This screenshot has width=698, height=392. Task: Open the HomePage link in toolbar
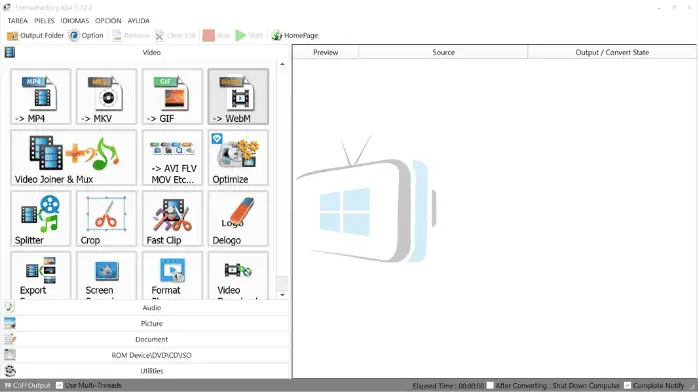[295, 36]
